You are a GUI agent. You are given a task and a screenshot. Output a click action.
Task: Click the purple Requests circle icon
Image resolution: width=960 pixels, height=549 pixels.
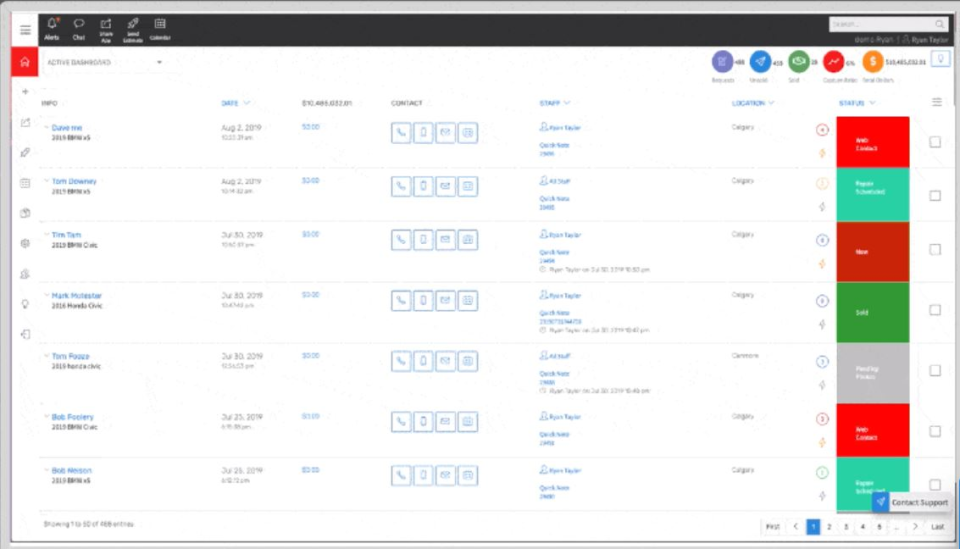click(722, 61)
